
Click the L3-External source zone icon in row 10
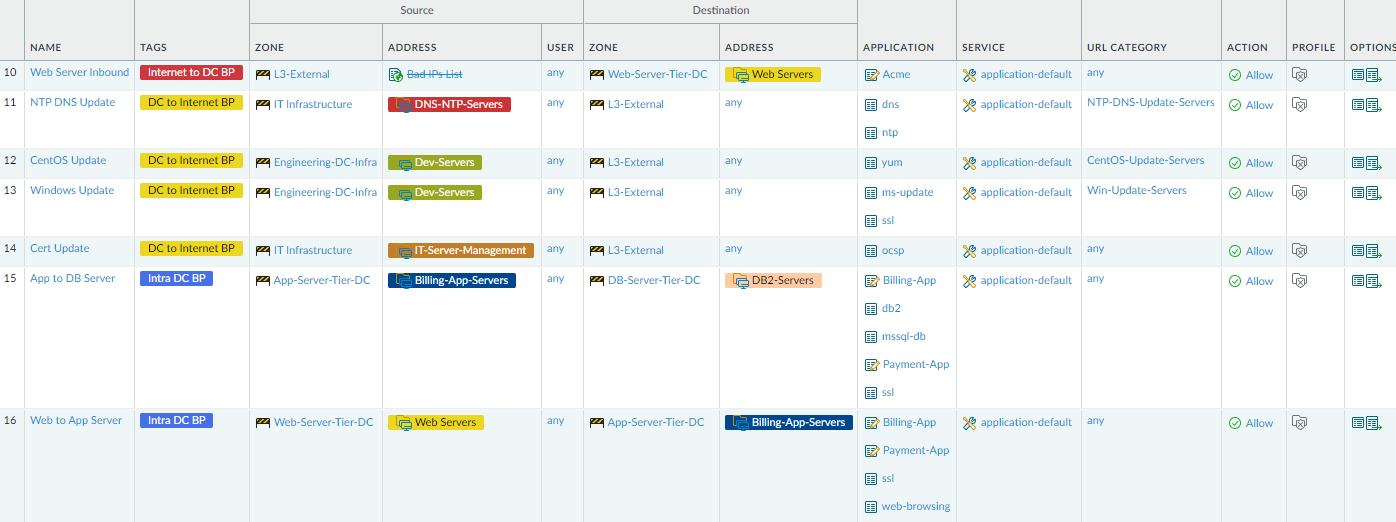(x=263, y=75)
